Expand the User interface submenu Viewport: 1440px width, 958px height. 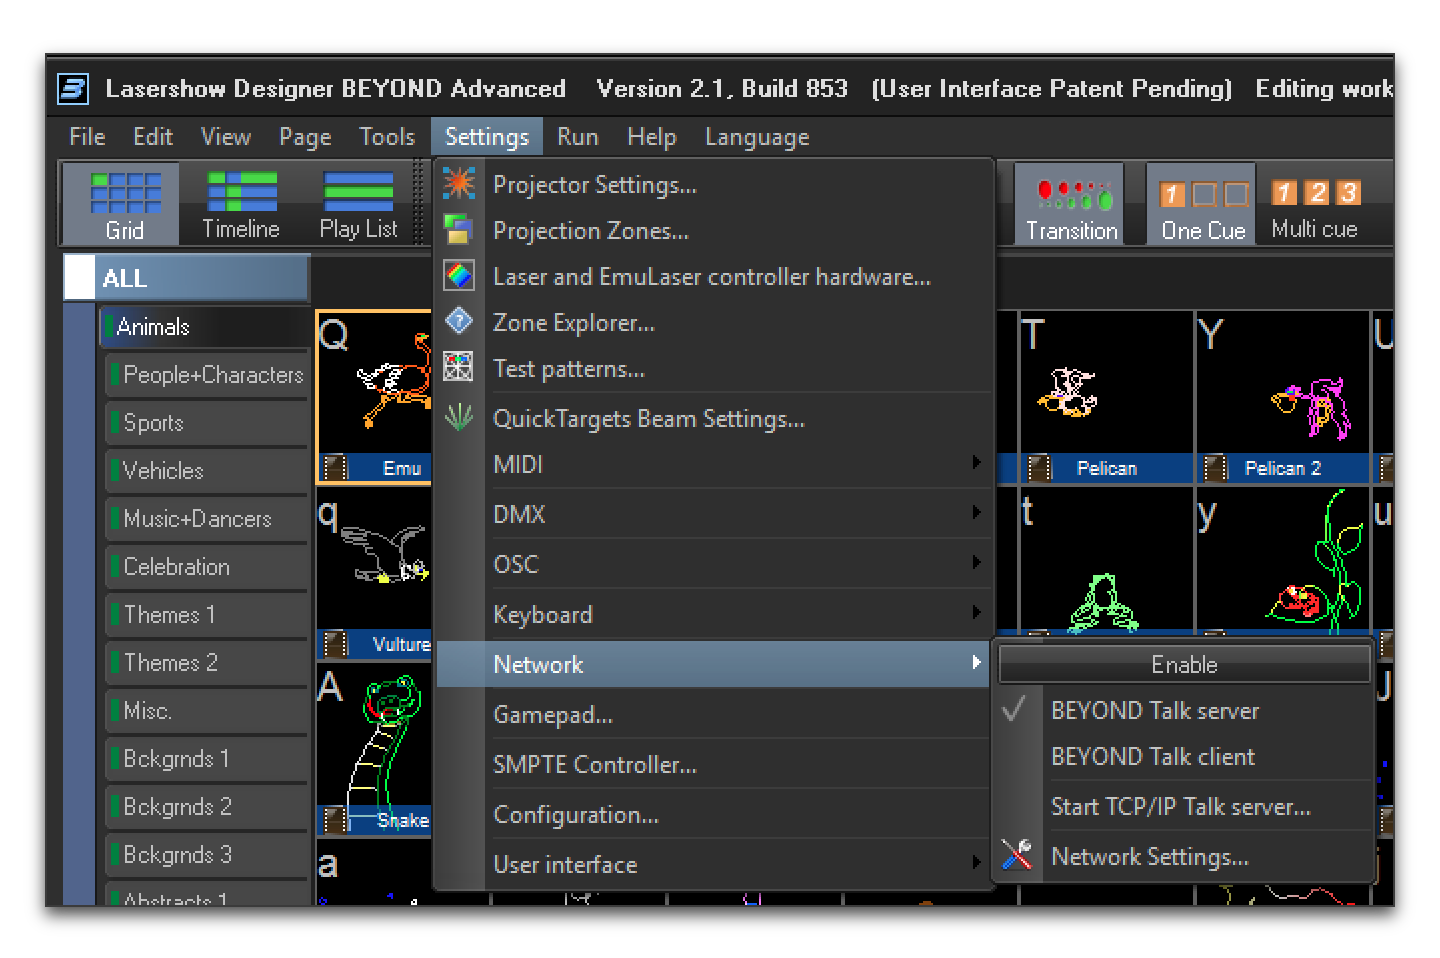[713, 864]
